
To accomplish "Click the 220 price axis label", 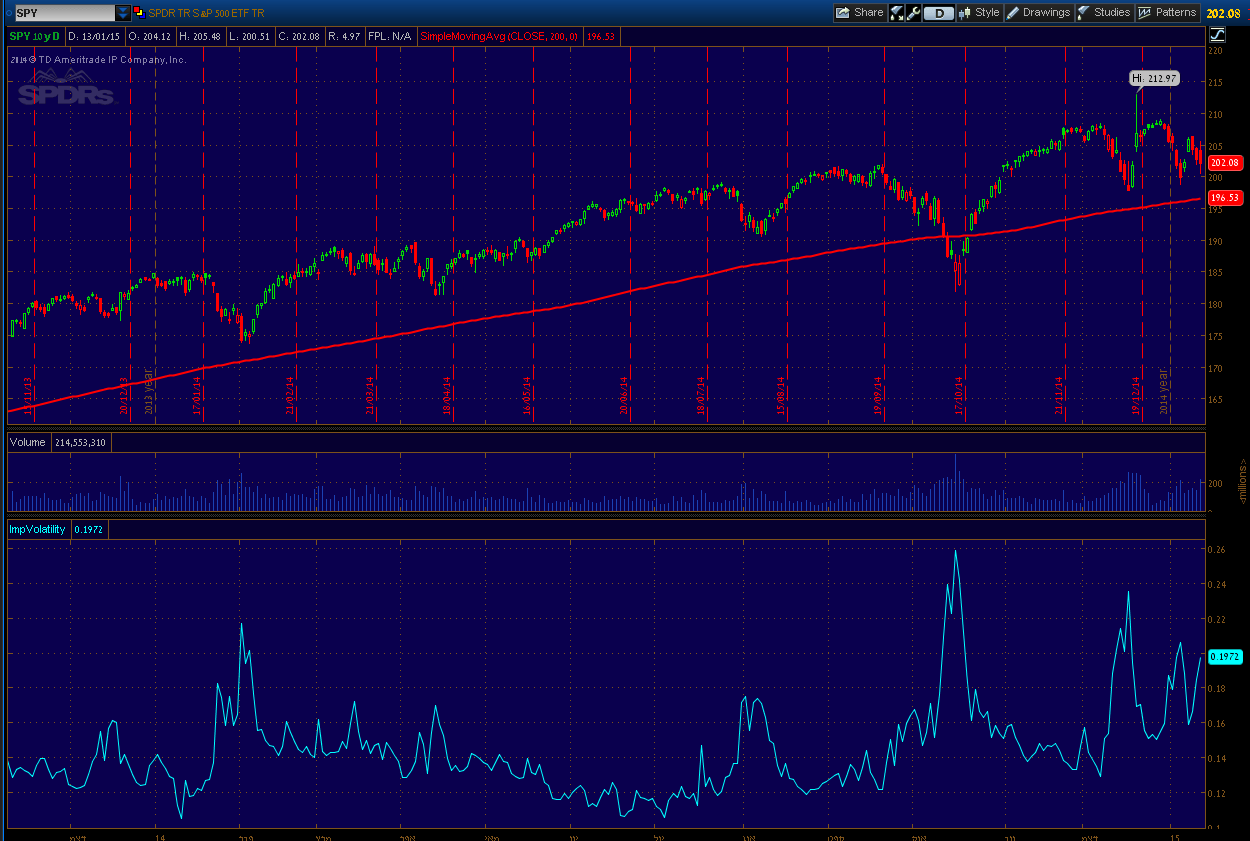I will pos(1216,50).
